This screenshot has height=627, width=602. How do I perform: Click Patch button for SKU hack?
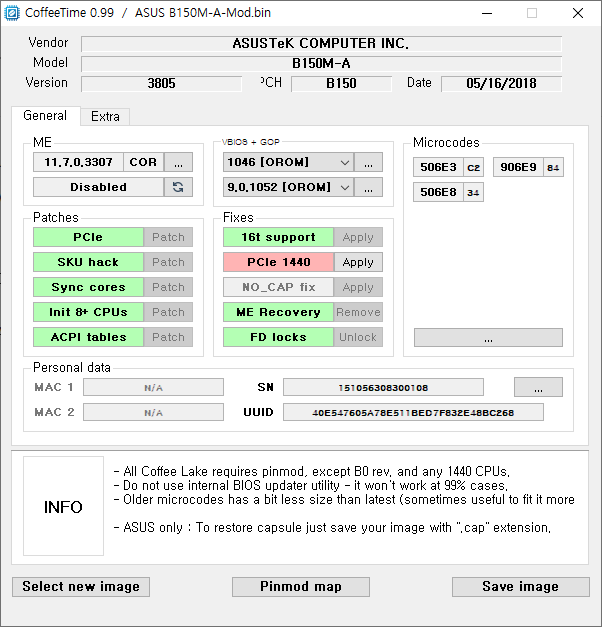(168, 262)
